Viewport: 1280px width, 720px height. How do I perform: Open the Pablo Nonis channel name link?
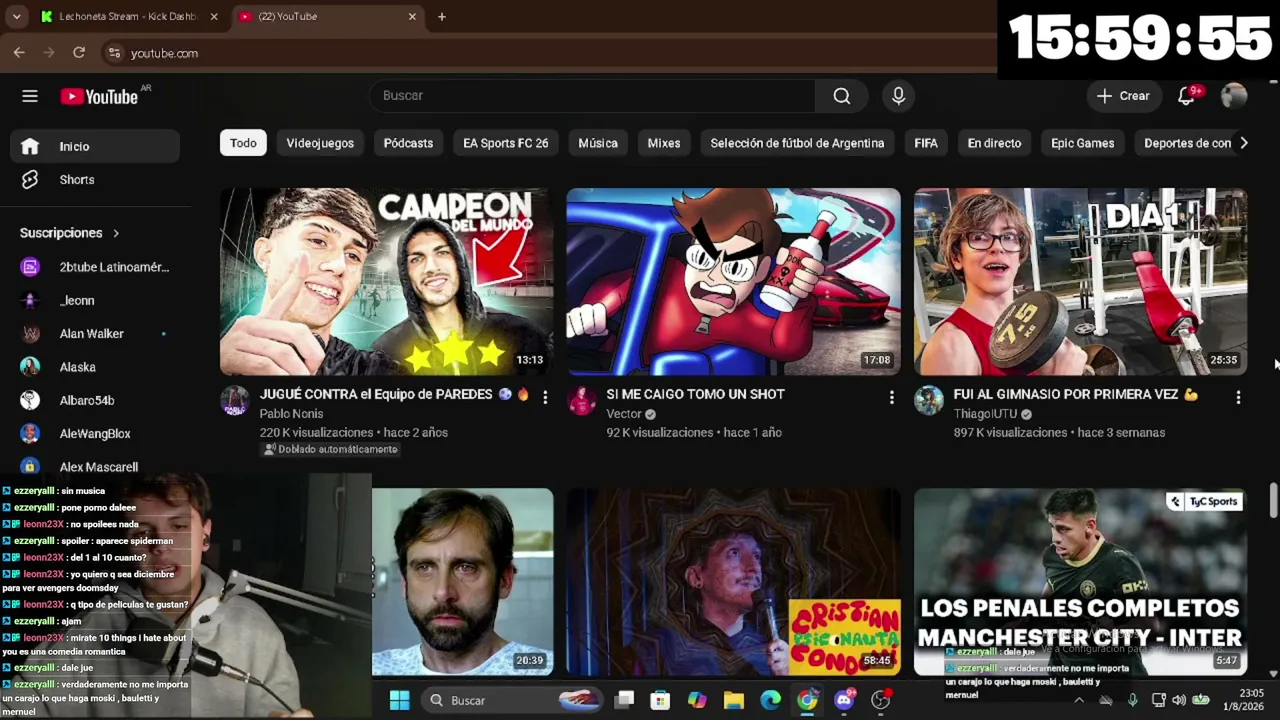[291, 414]
